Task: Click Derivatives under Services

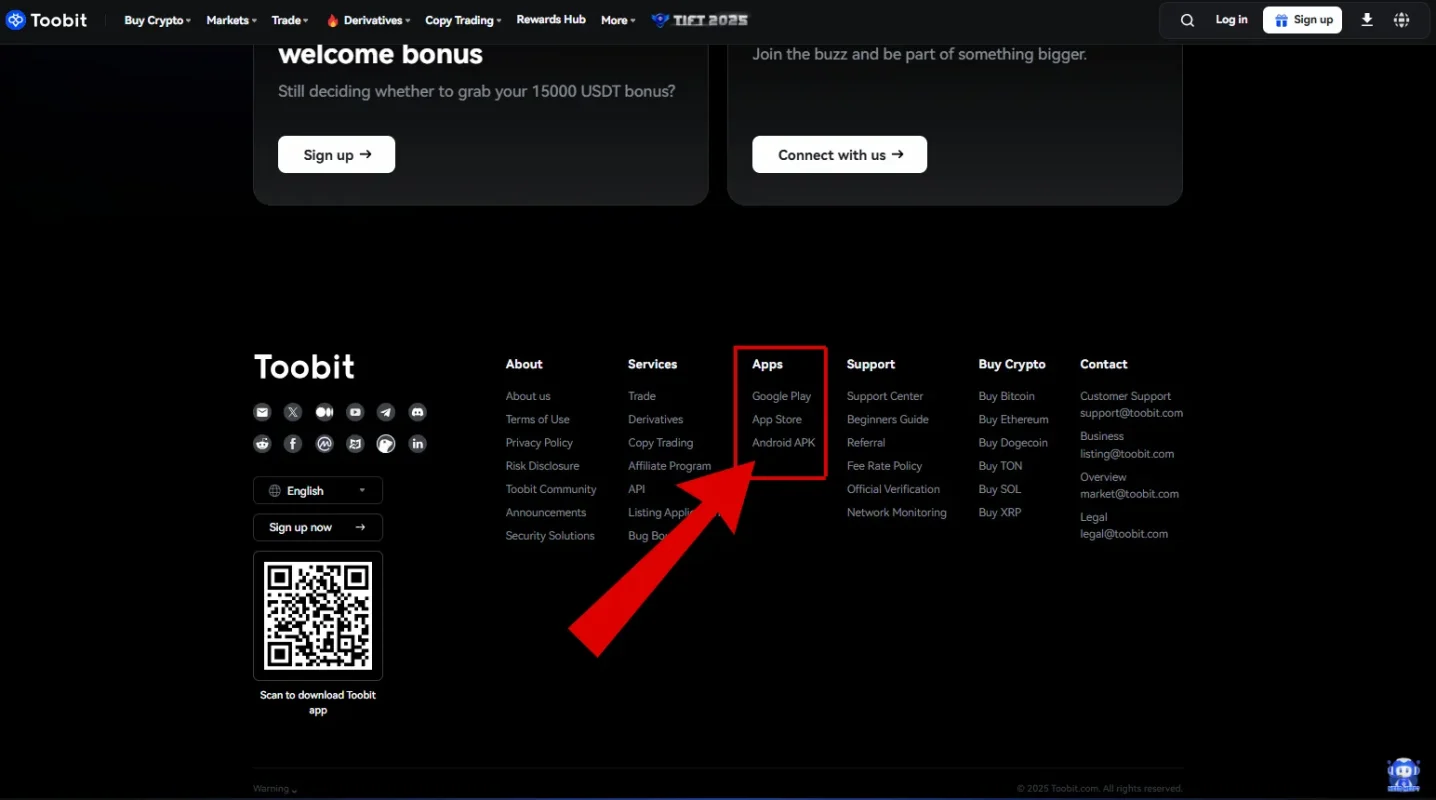Action: pos(656,419)
